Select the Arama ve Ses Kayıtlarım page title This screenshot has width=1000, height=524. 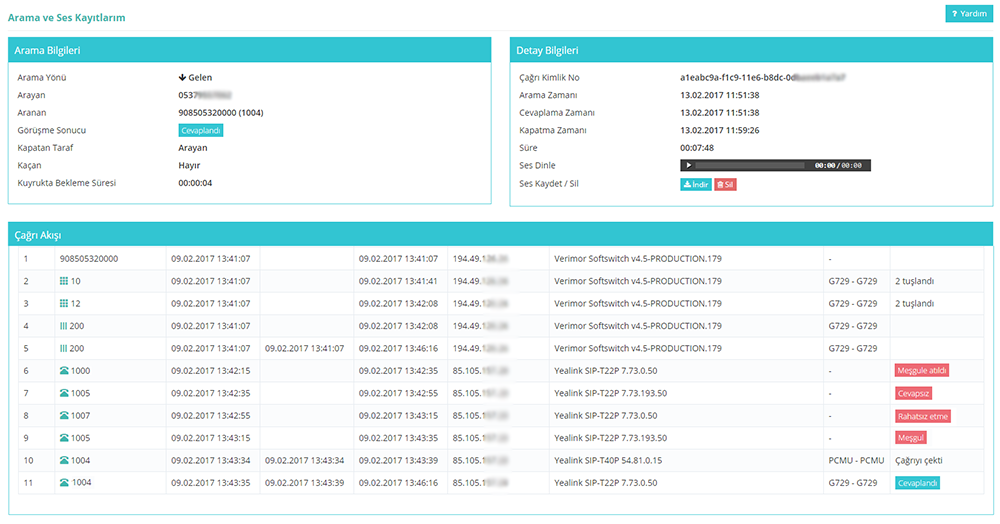(67, 18)
